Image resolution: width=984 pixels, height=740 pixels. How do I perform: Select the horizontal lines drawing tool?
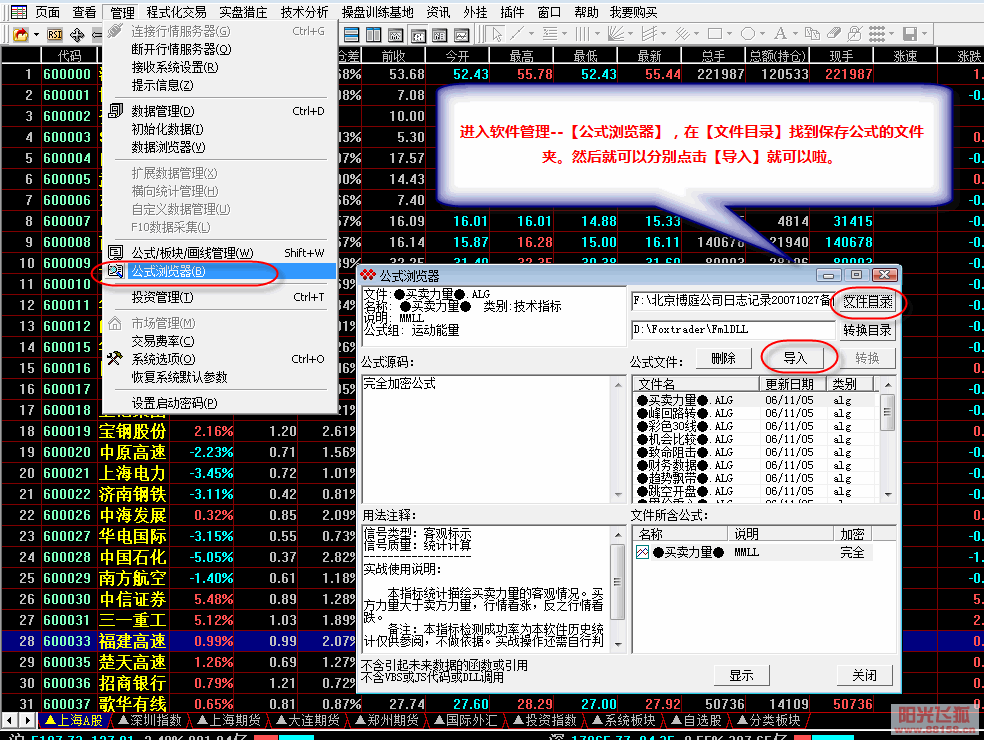(x=550, y=33)
